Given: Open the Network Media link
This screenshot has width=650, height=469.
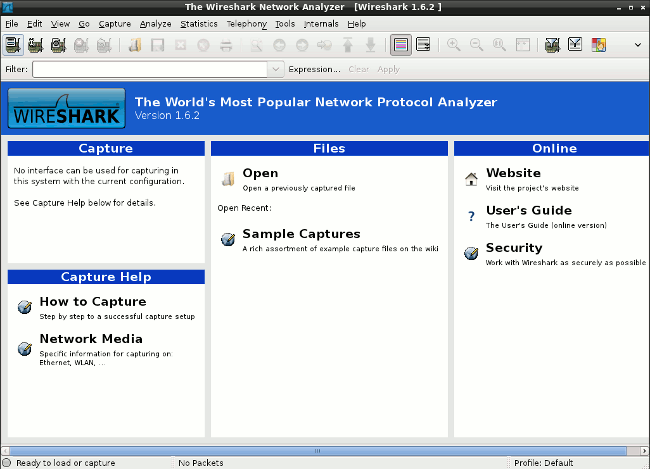Looking at the screenshot, I should pos(91,339).
